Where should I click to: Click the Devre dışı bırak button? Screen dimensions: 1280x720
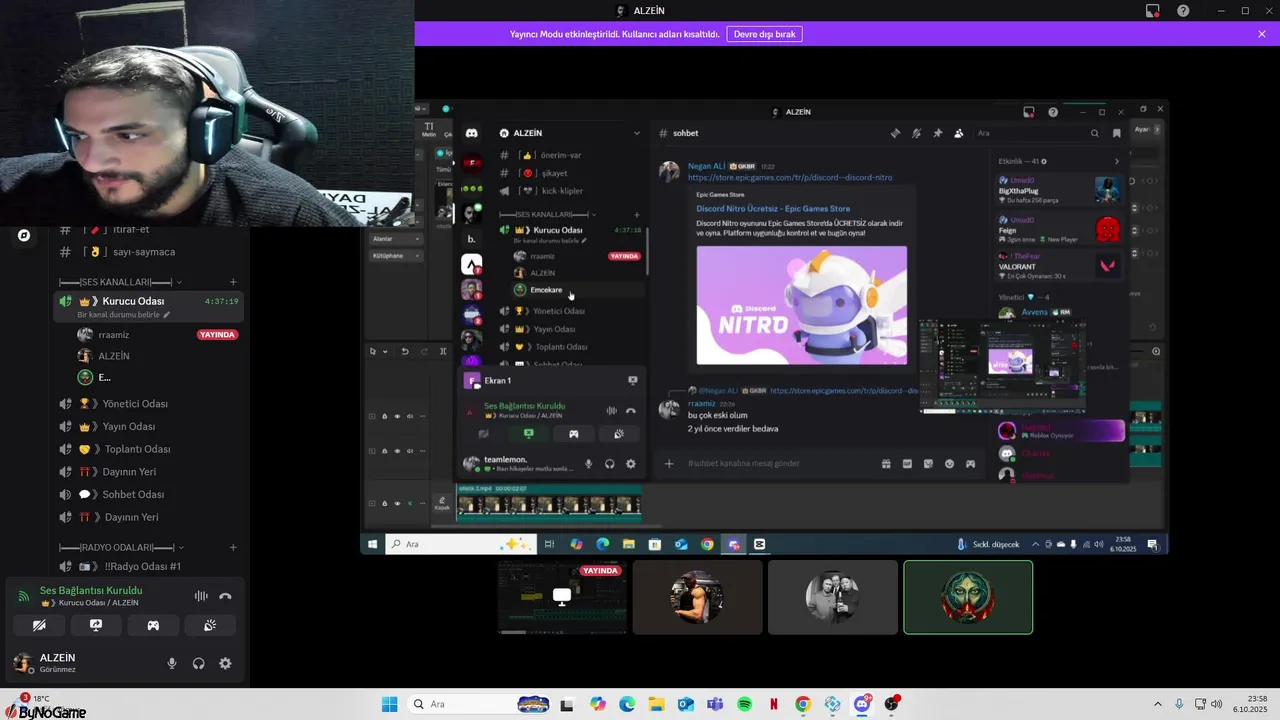pos(764,34)
